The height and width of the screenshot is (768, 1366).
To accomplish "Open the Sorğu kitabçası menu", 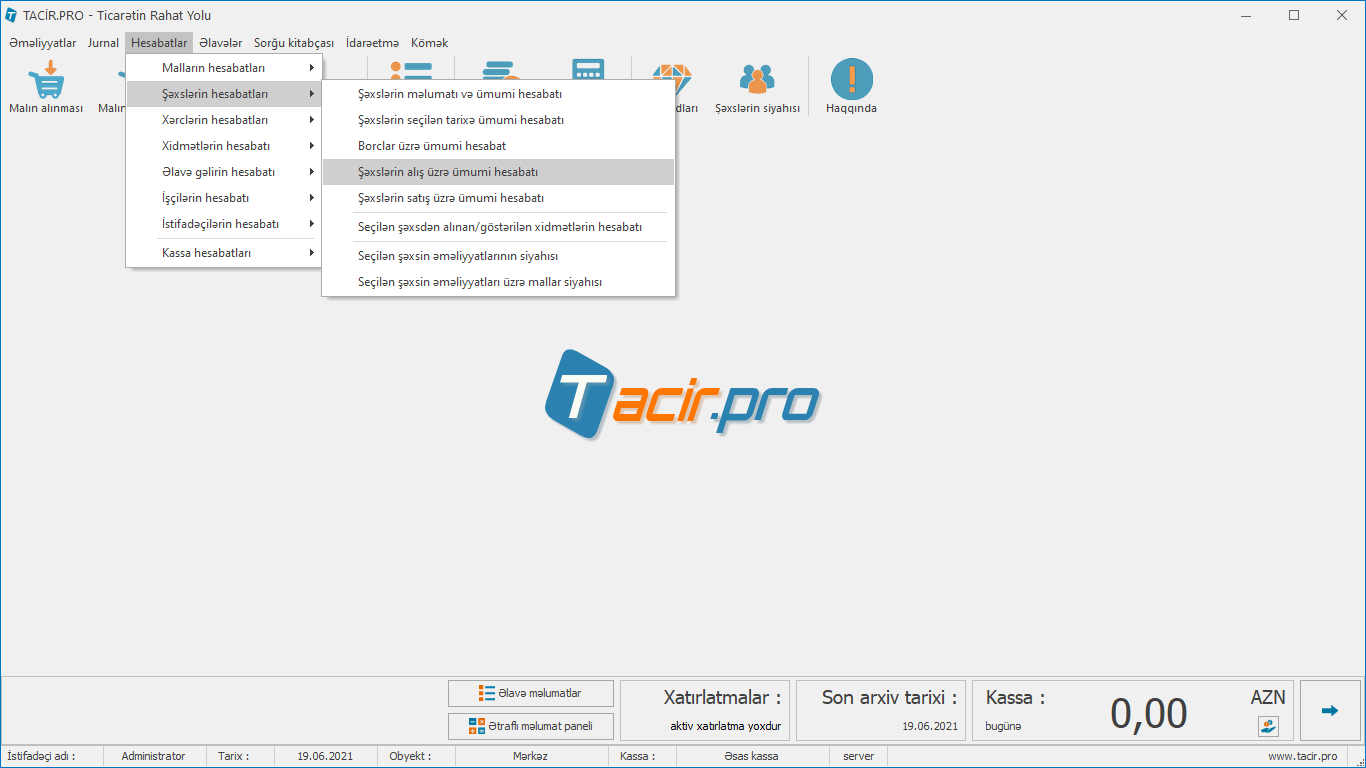I will pyautogui.click(x=293, y=43).
